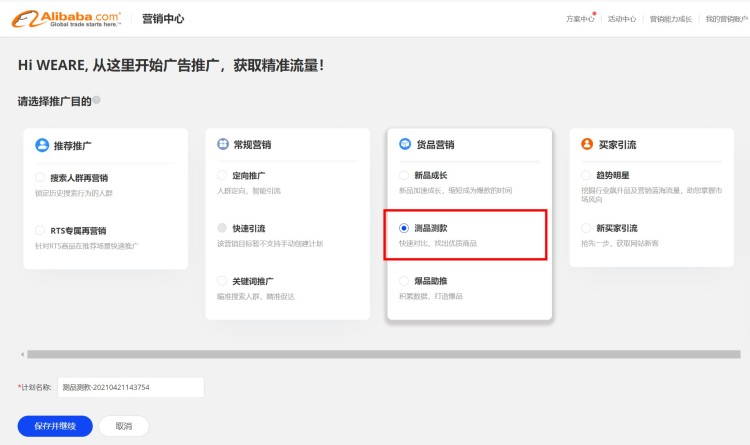Click the scrollbar's left arrow
Image resolution: width=750 pixels, height=445 pixels.
[x=21, y=354]
